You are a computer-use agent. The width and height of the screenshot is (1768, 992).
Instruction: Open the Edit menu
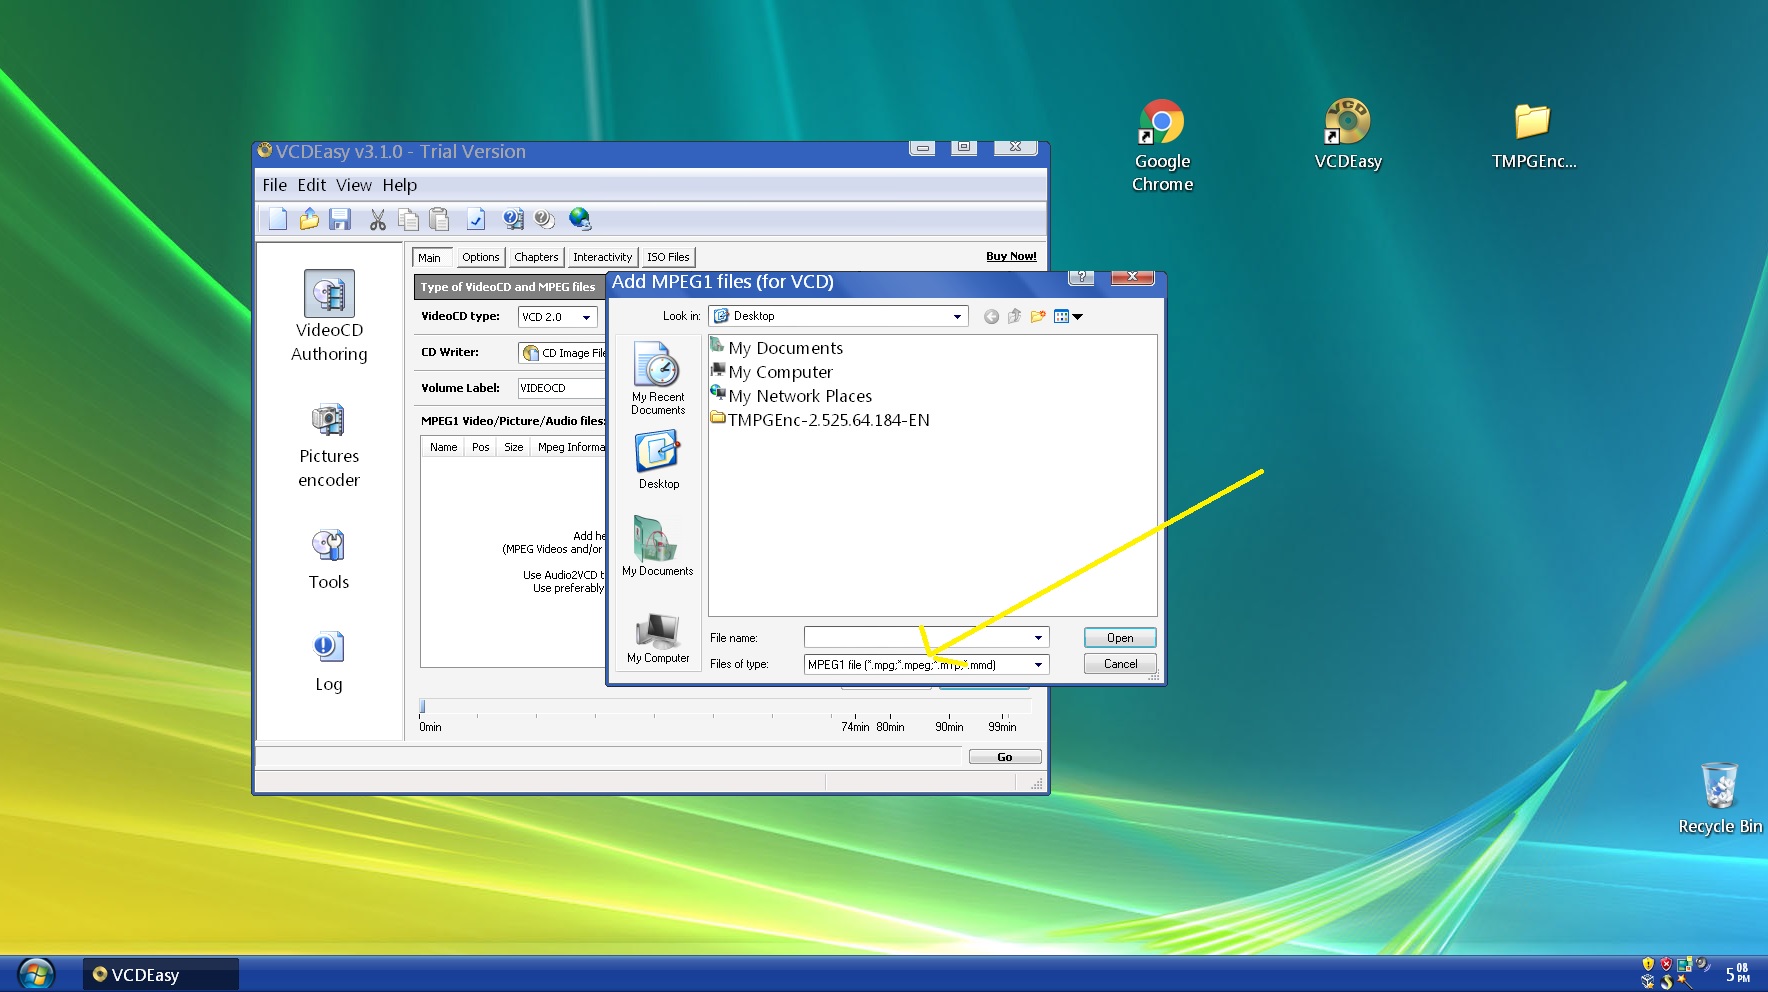(311, 185)
